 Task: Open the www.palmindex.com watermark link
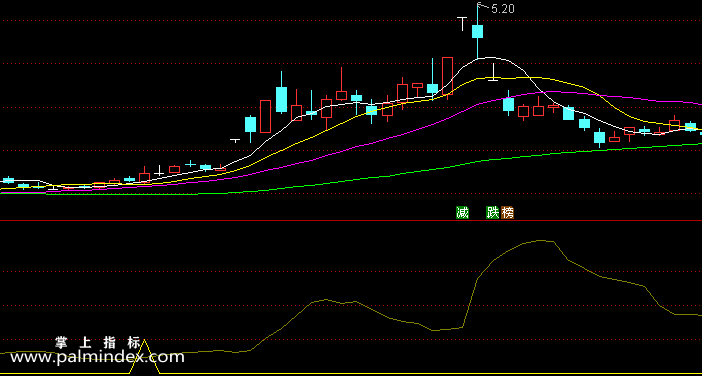click(97, 357)
